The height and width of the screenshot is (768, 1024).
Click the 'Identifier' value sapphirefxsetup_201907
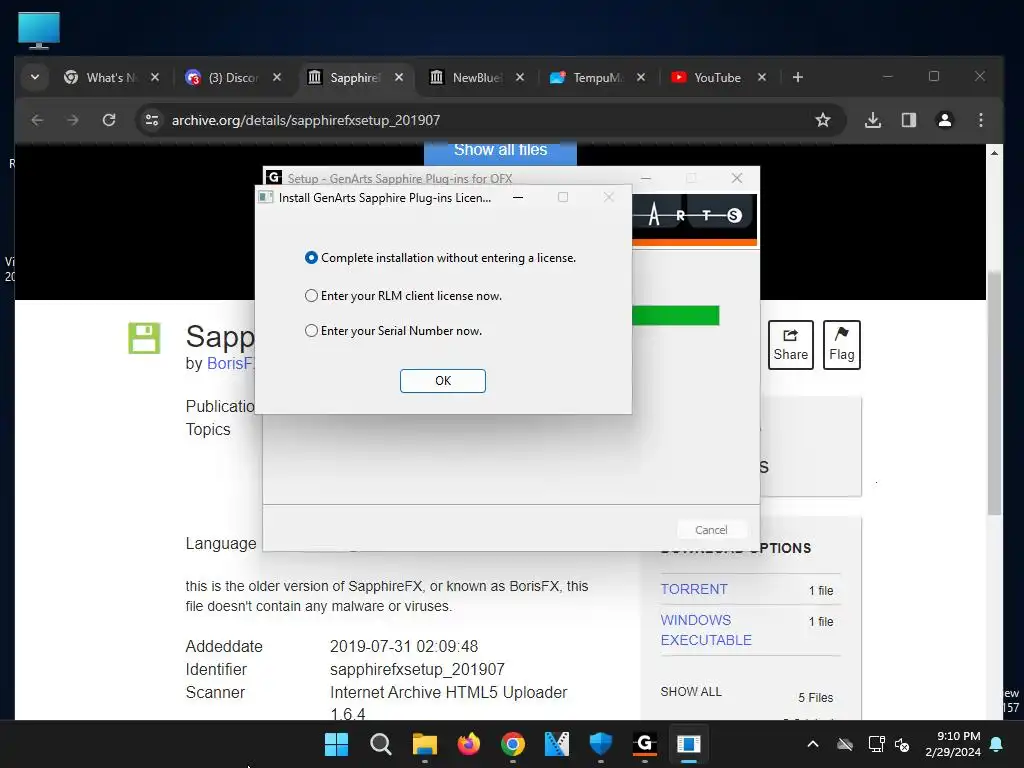point(417,669)
